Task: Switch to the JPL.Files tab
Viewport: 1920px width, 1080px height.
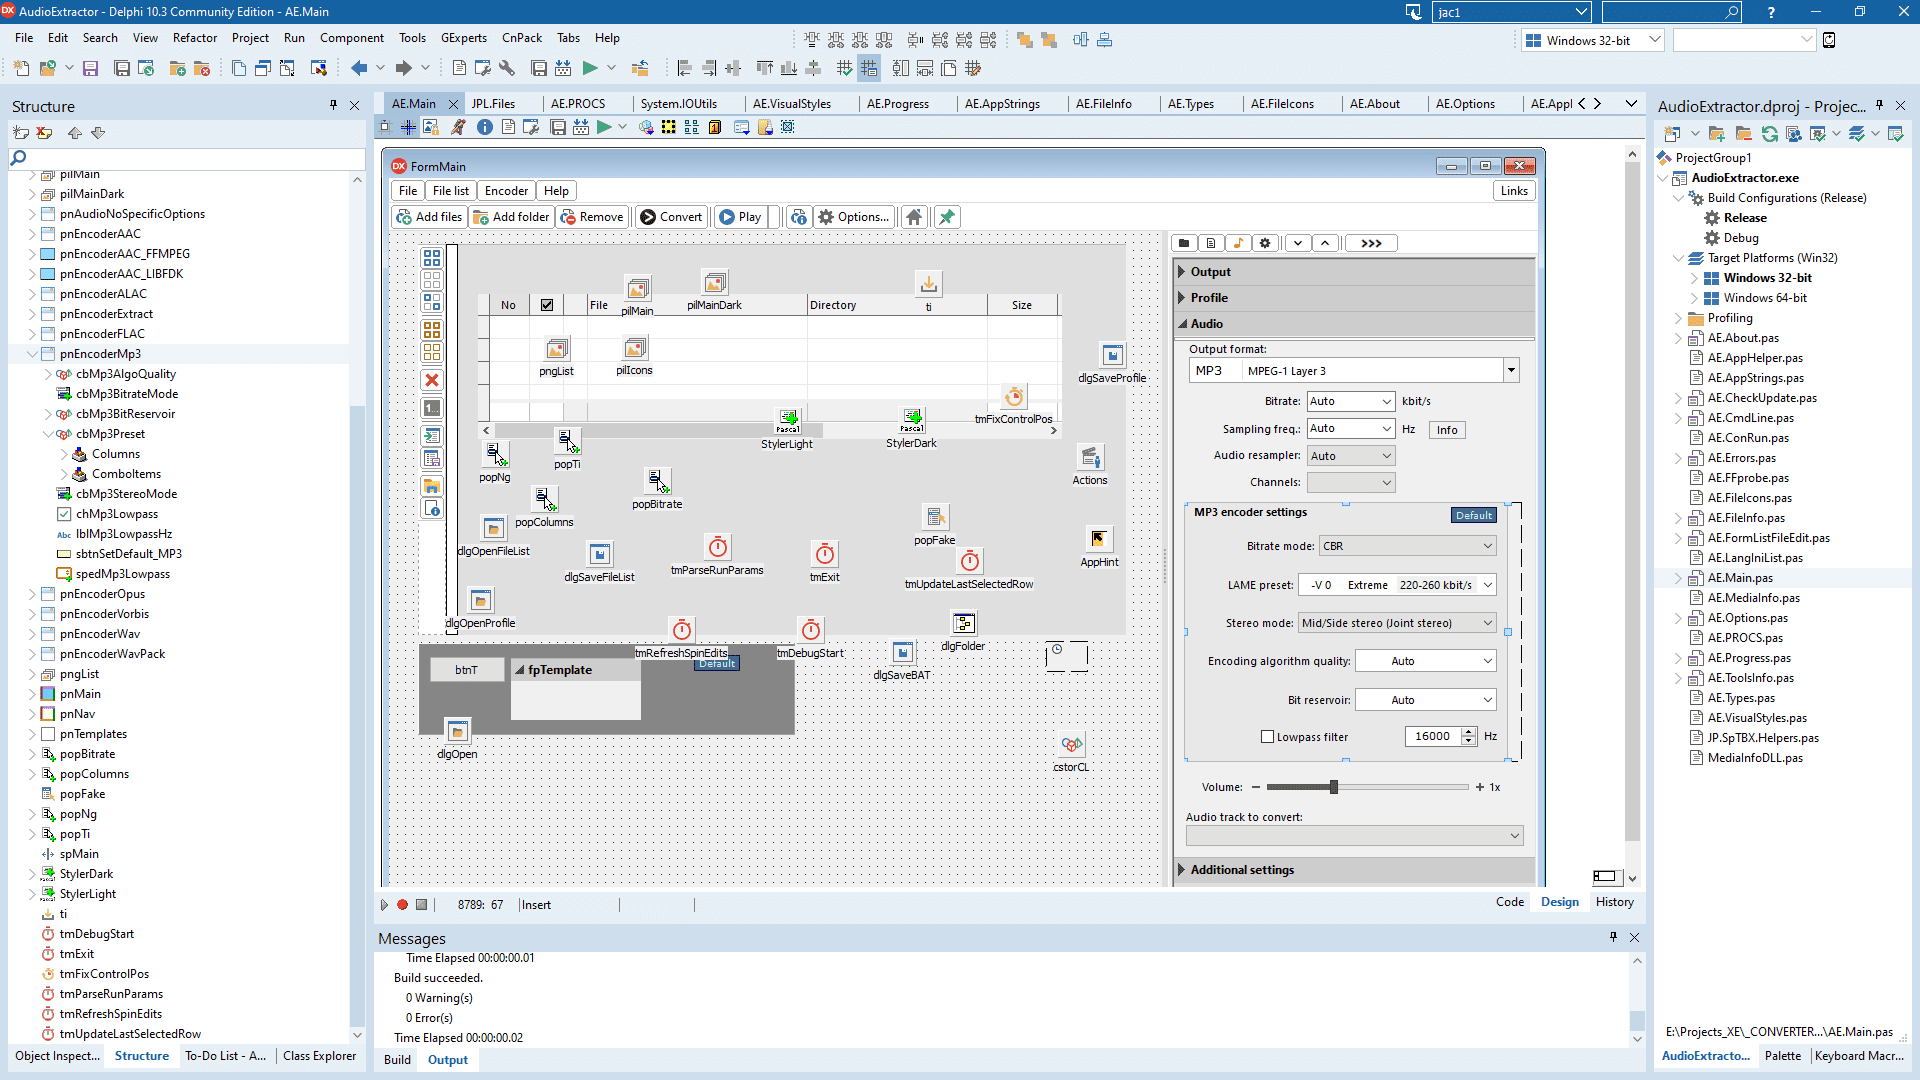Action: click(494, 104)
